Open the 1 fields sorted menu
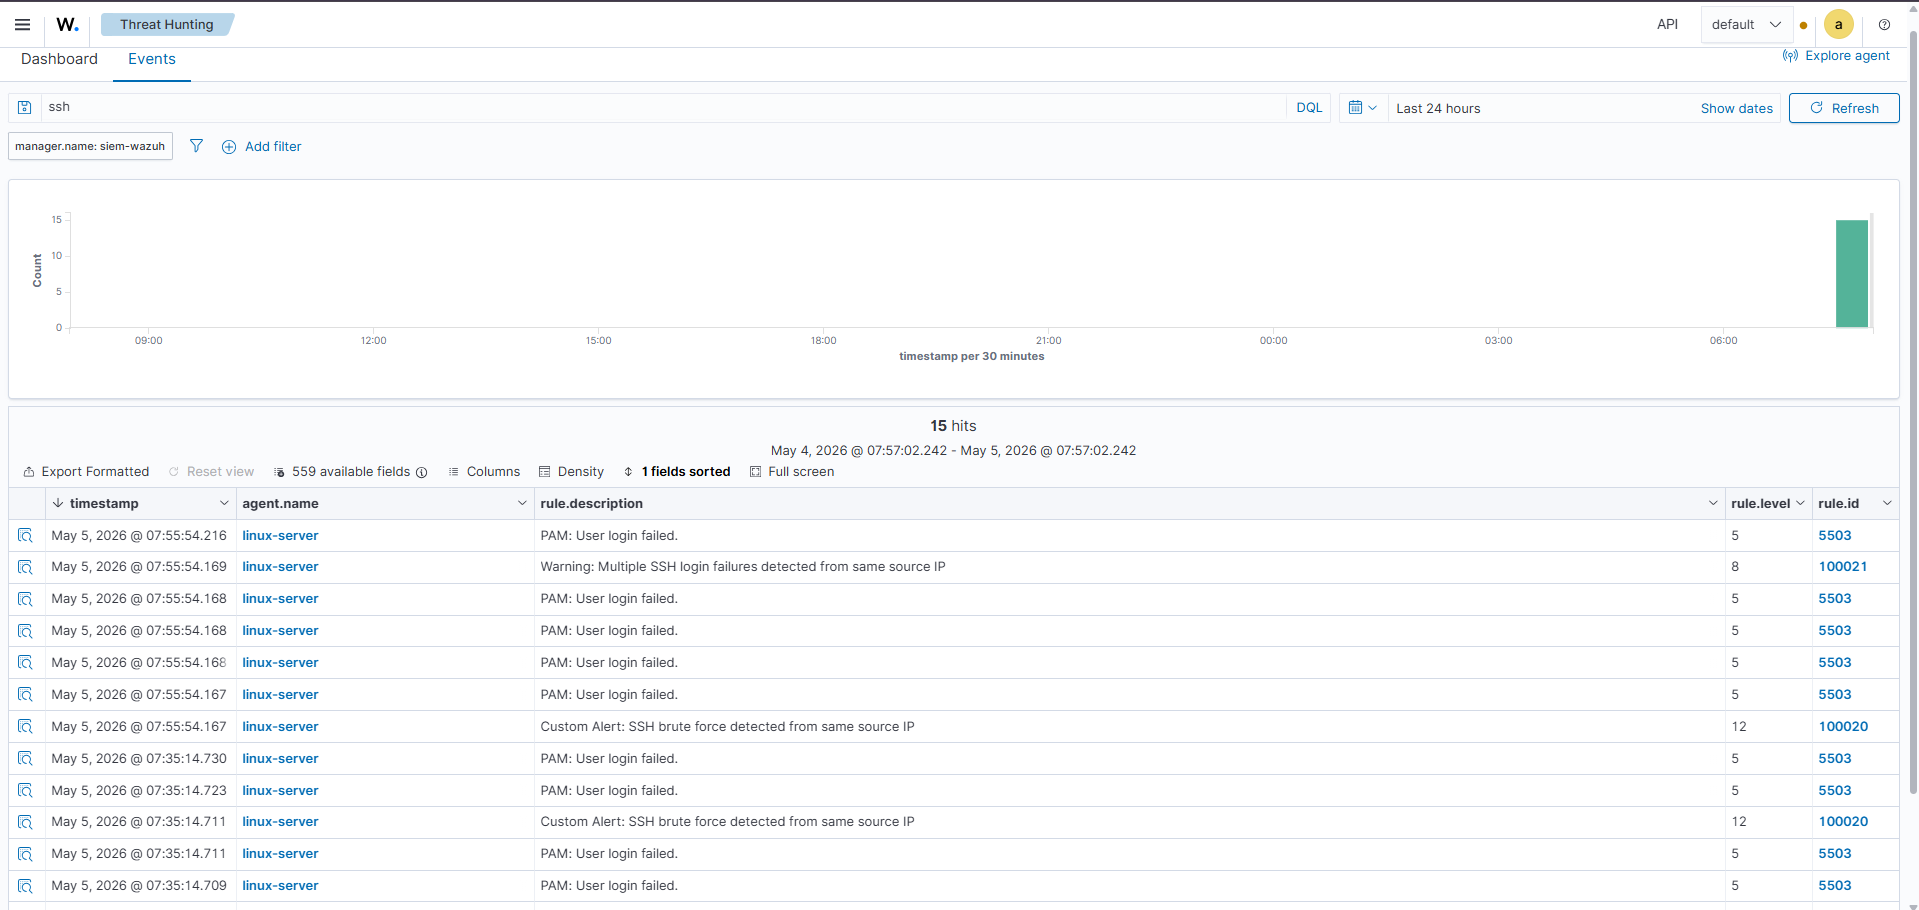The width and height of the screenshot is (1919, 910). point(677,472)
